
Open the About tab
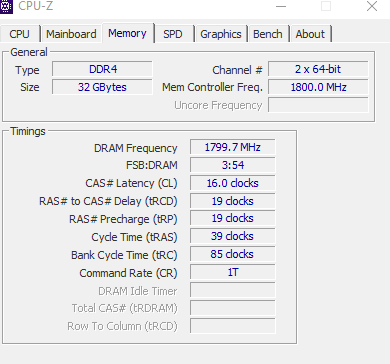tap(310, 34)
